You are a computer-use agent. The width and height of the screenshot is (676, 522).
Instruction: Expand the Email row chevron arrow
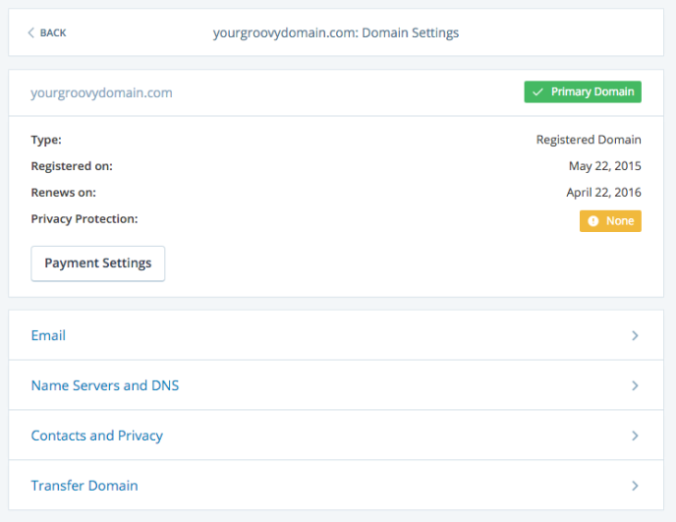coord(635,336)
